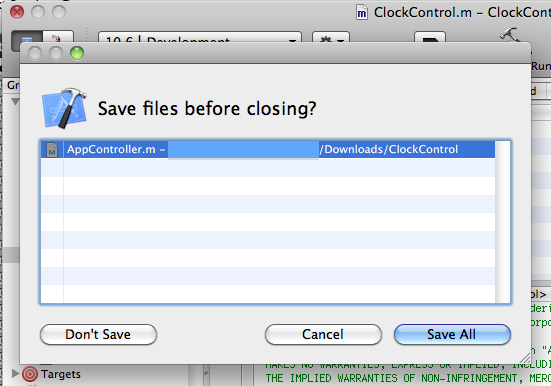Click the file list vertical scrollbar track
Viewport: 551px width, 386px height.
point(502,221)
